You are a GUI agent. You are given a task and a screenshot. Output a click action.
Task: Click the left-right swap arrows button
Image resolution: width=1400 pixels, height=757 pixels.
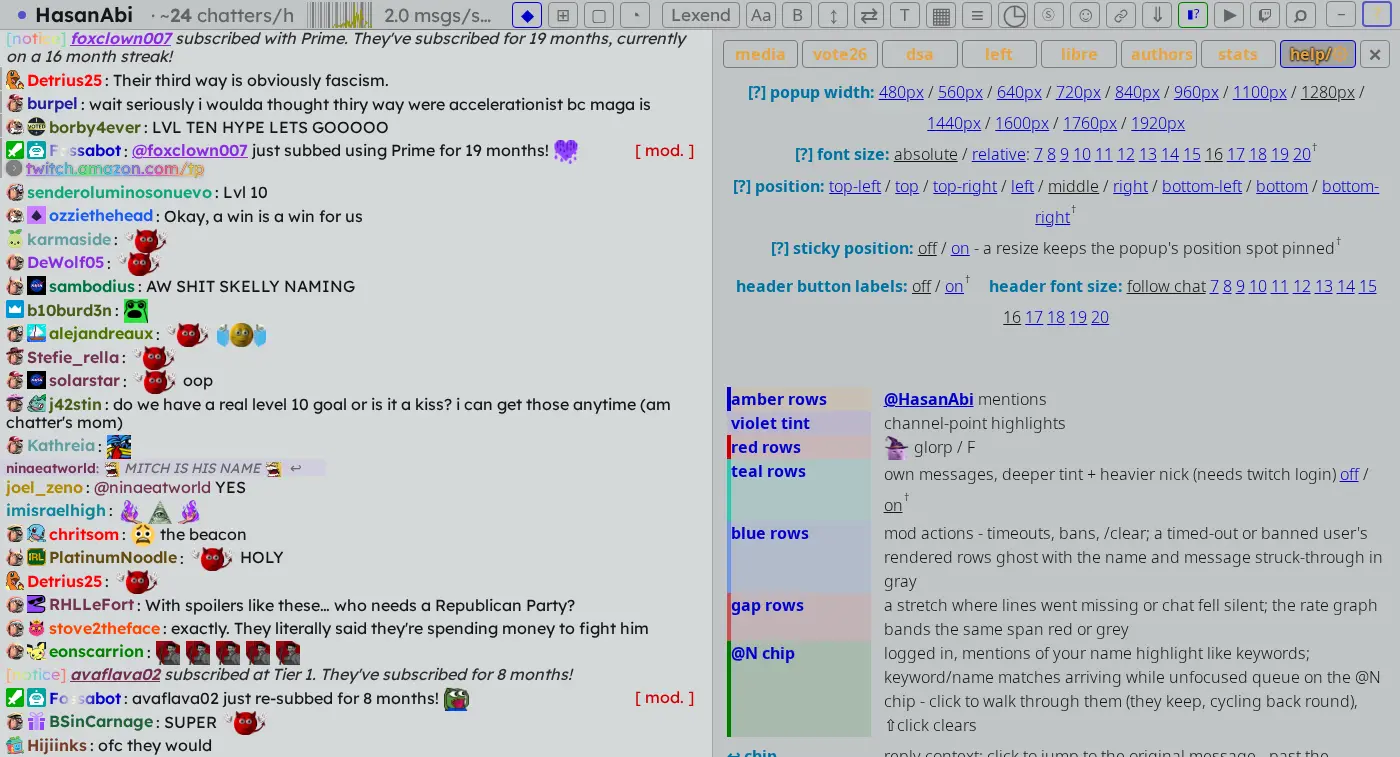[x=869, y=15]
